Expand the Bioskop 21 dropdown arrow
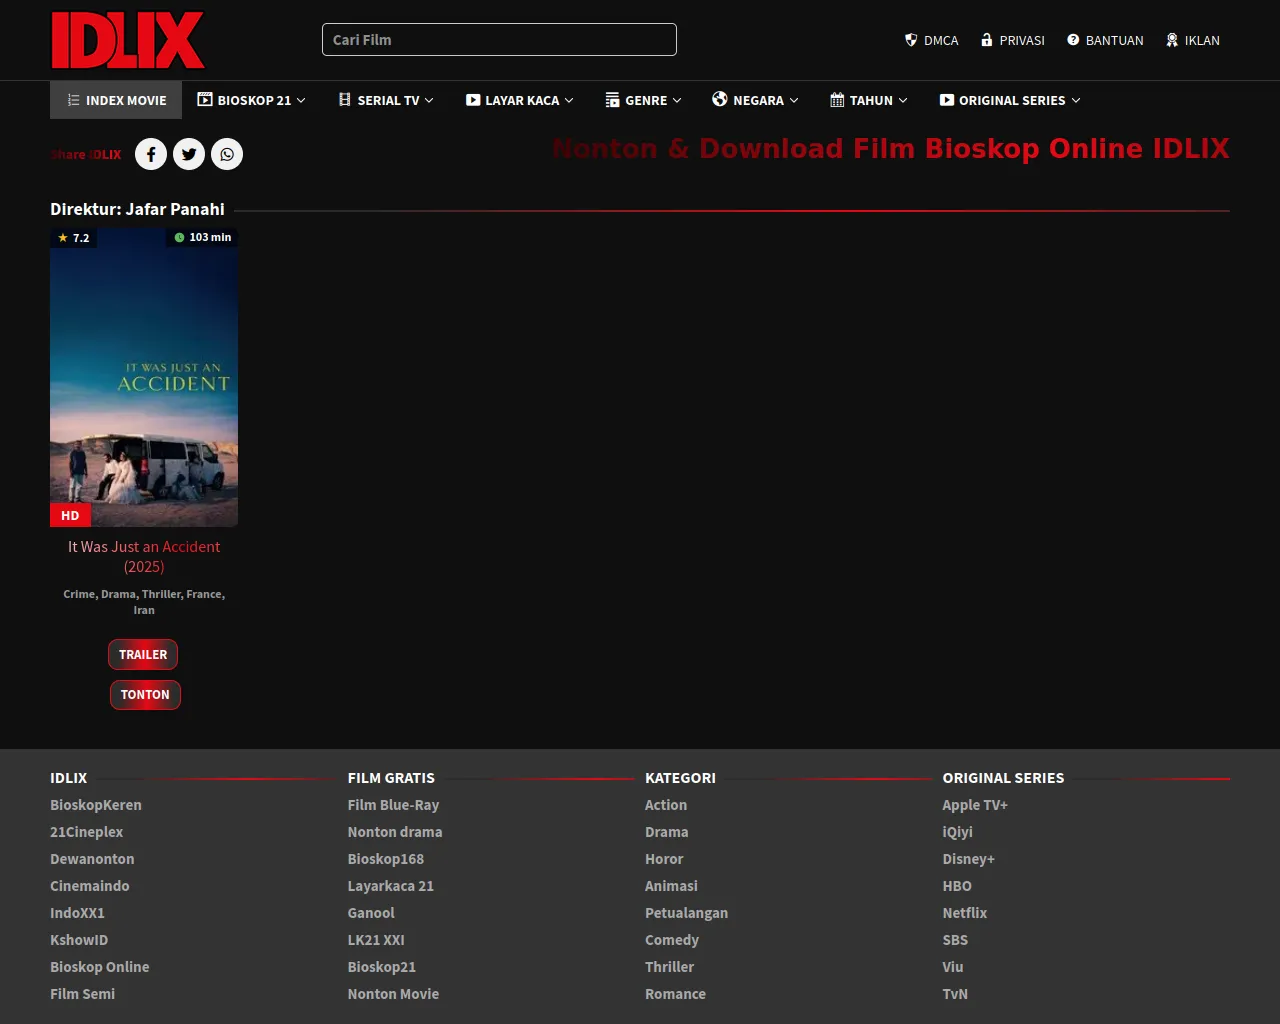This screenshot has width=1280, height=1024. pyautogui.click(x=301, y=100)
